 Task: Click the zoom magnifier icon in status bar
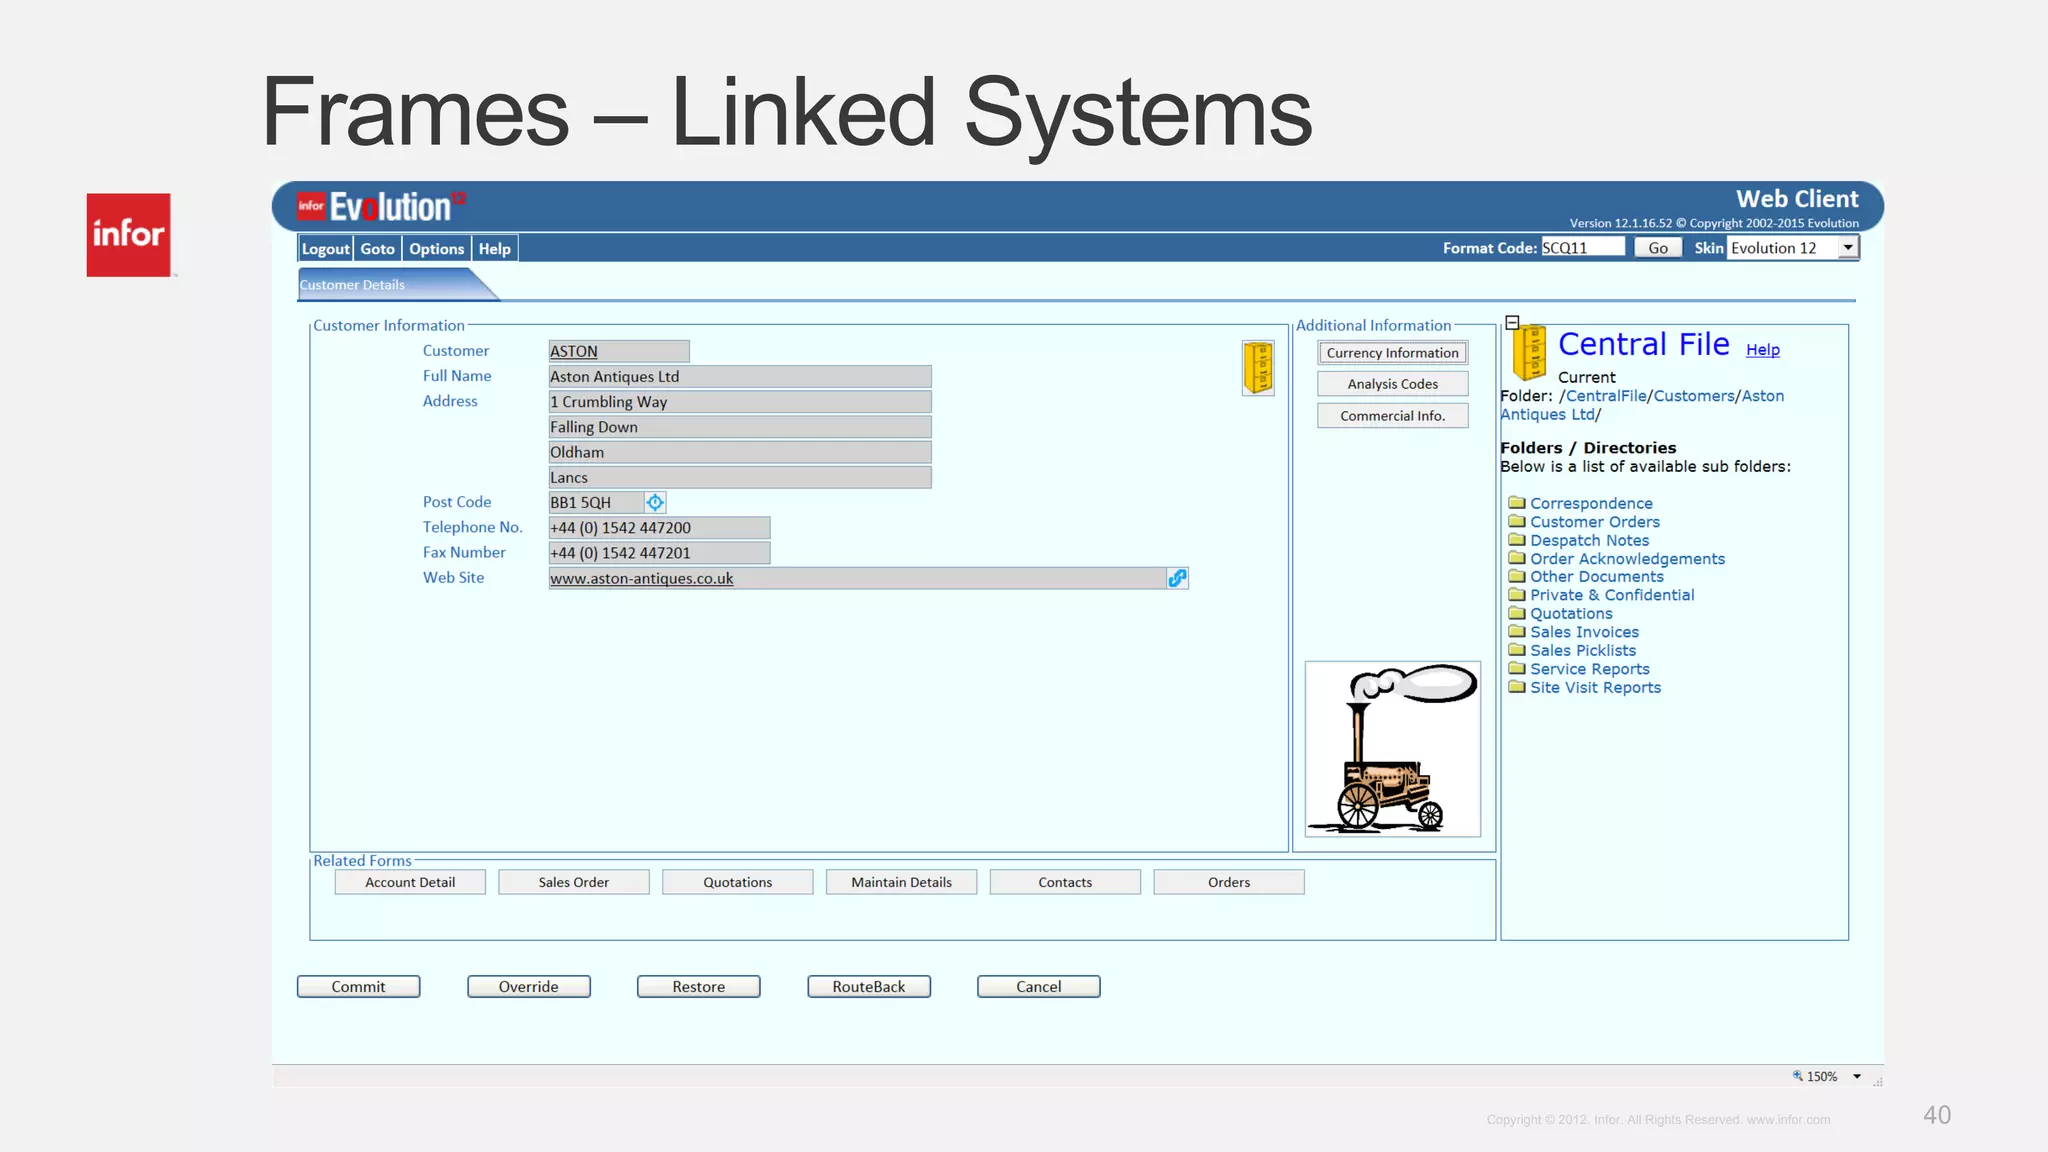click(1797, 1076)
